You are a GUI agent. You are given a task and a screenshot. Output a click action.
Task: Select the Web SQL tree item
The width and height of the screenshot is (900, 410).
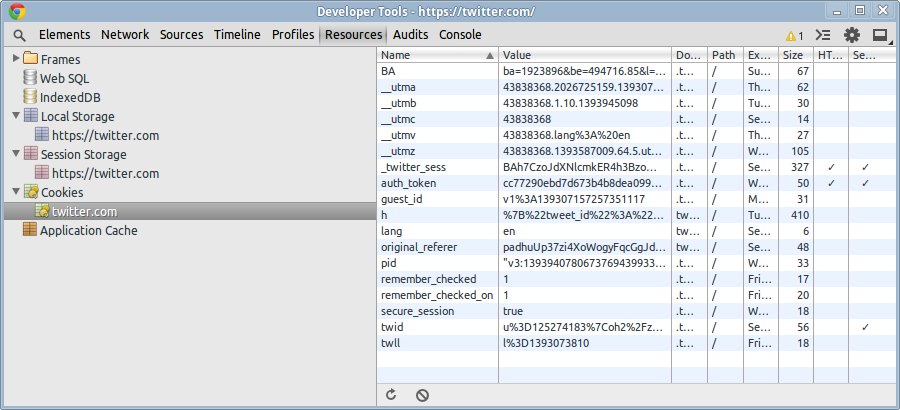pos(64,78)
